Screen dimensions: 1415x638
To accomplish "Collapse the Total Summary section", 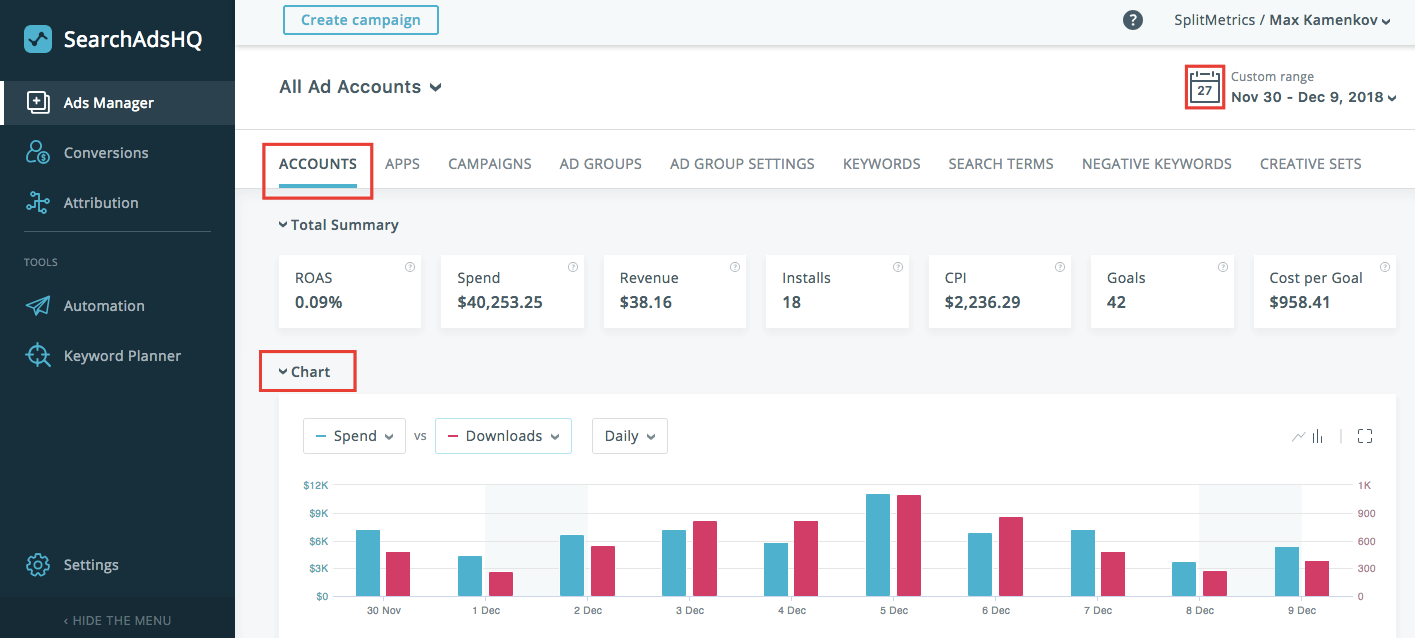I will pyautogui.click(x=338, y=225).
